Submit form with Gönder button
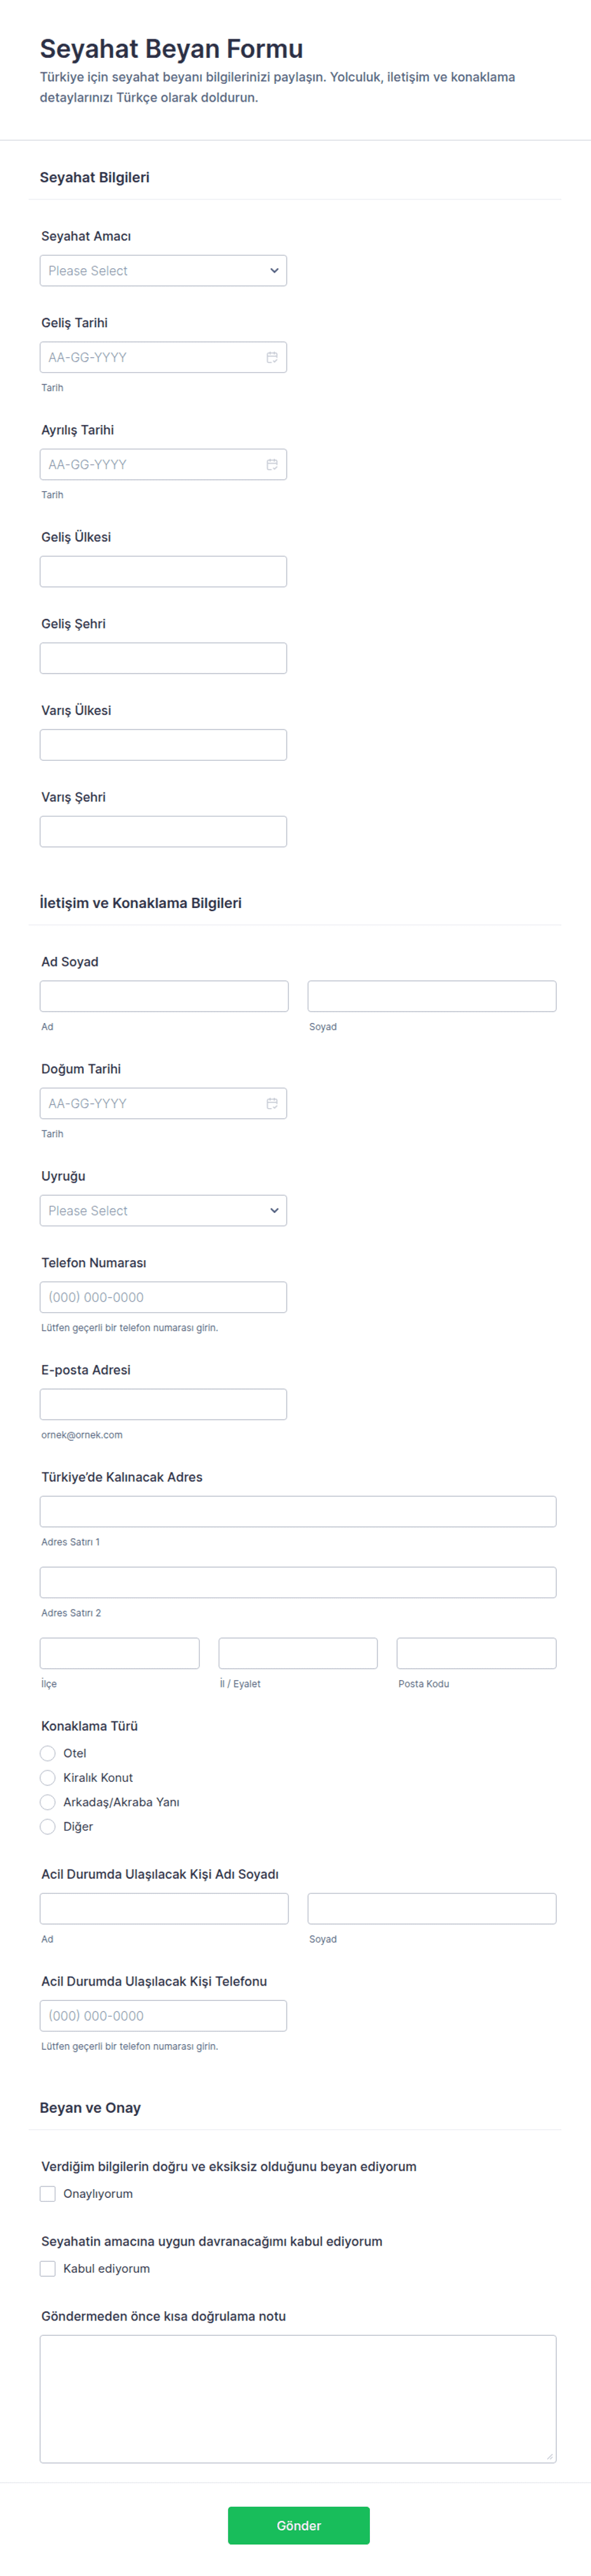 (298, 2525)
